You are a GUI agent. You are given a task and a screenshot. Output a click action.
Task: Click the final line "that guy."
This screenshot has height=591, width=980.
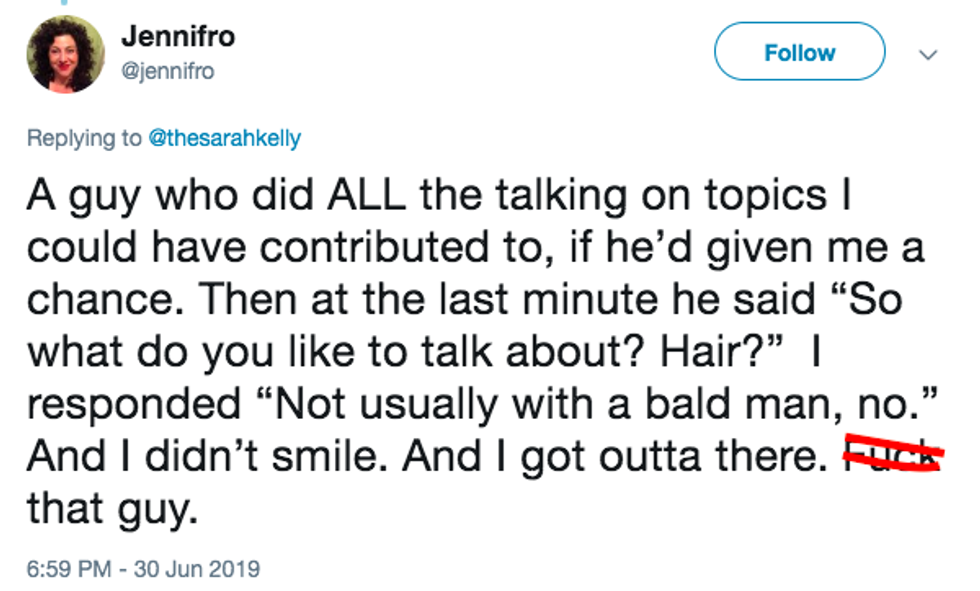tap(106, 509)
